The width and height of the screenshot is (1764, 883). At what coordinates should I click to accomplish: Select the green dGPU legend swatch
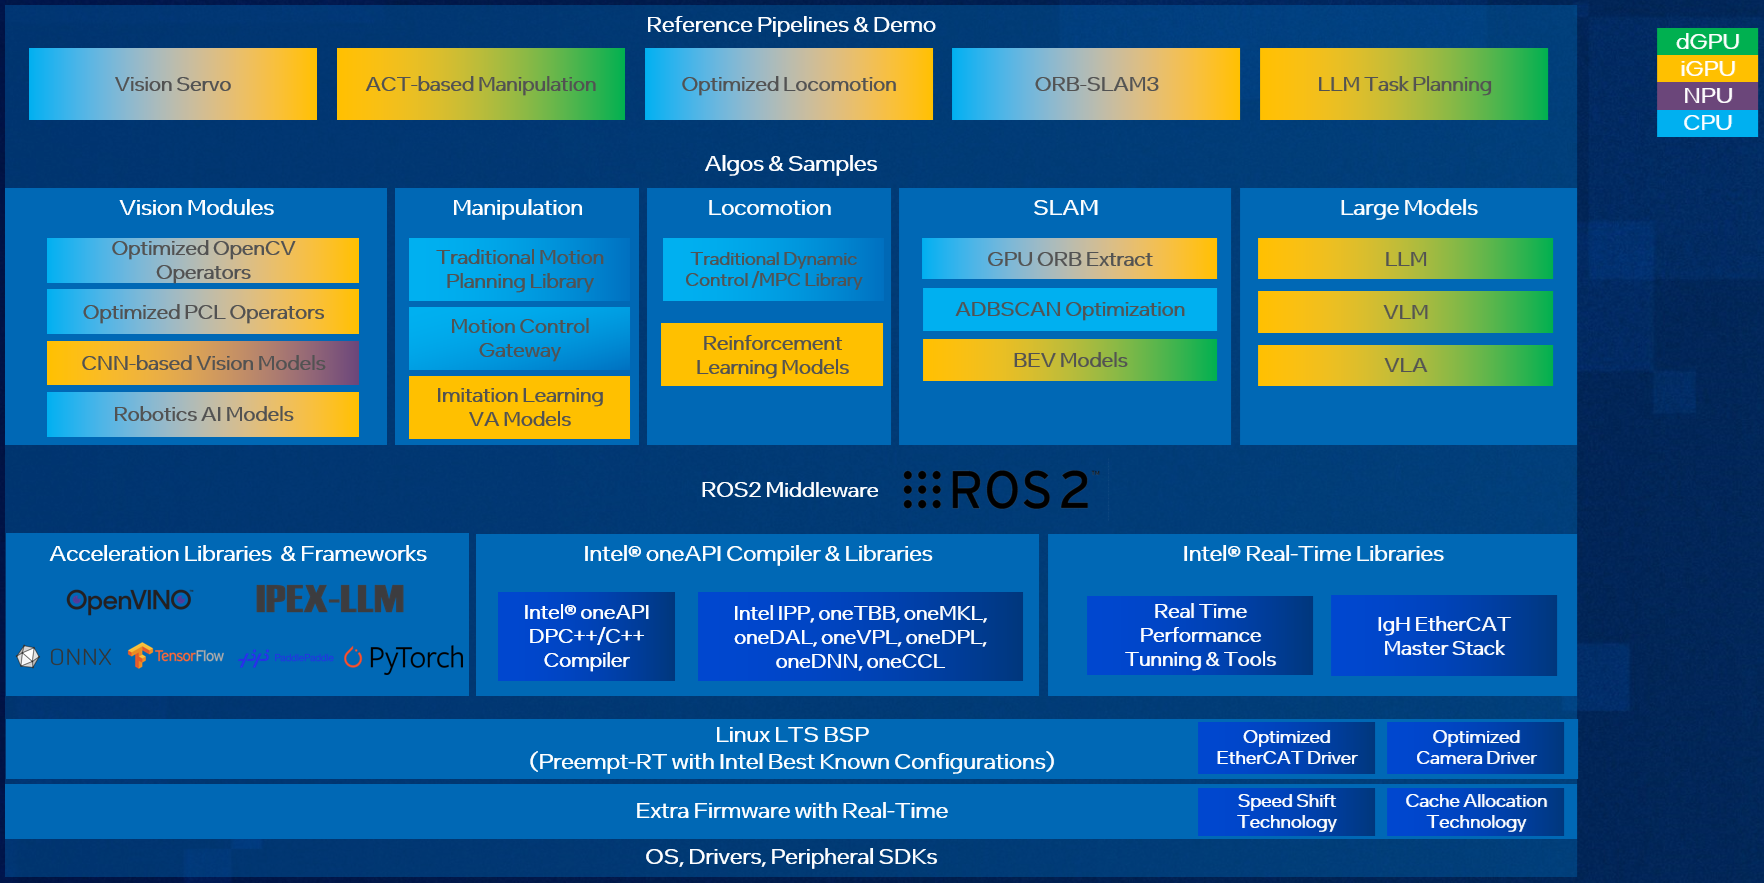point(1706,41)
